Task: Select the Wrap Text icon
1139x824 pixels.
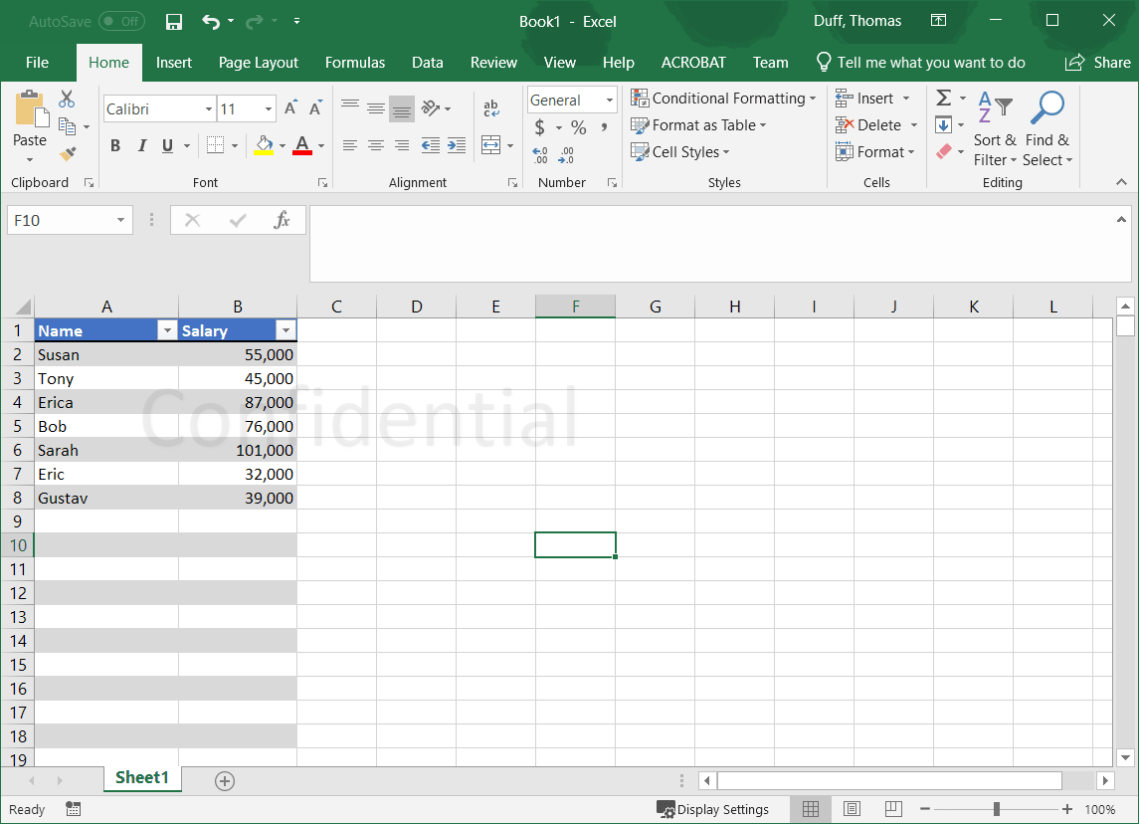Action: [489, 106]
